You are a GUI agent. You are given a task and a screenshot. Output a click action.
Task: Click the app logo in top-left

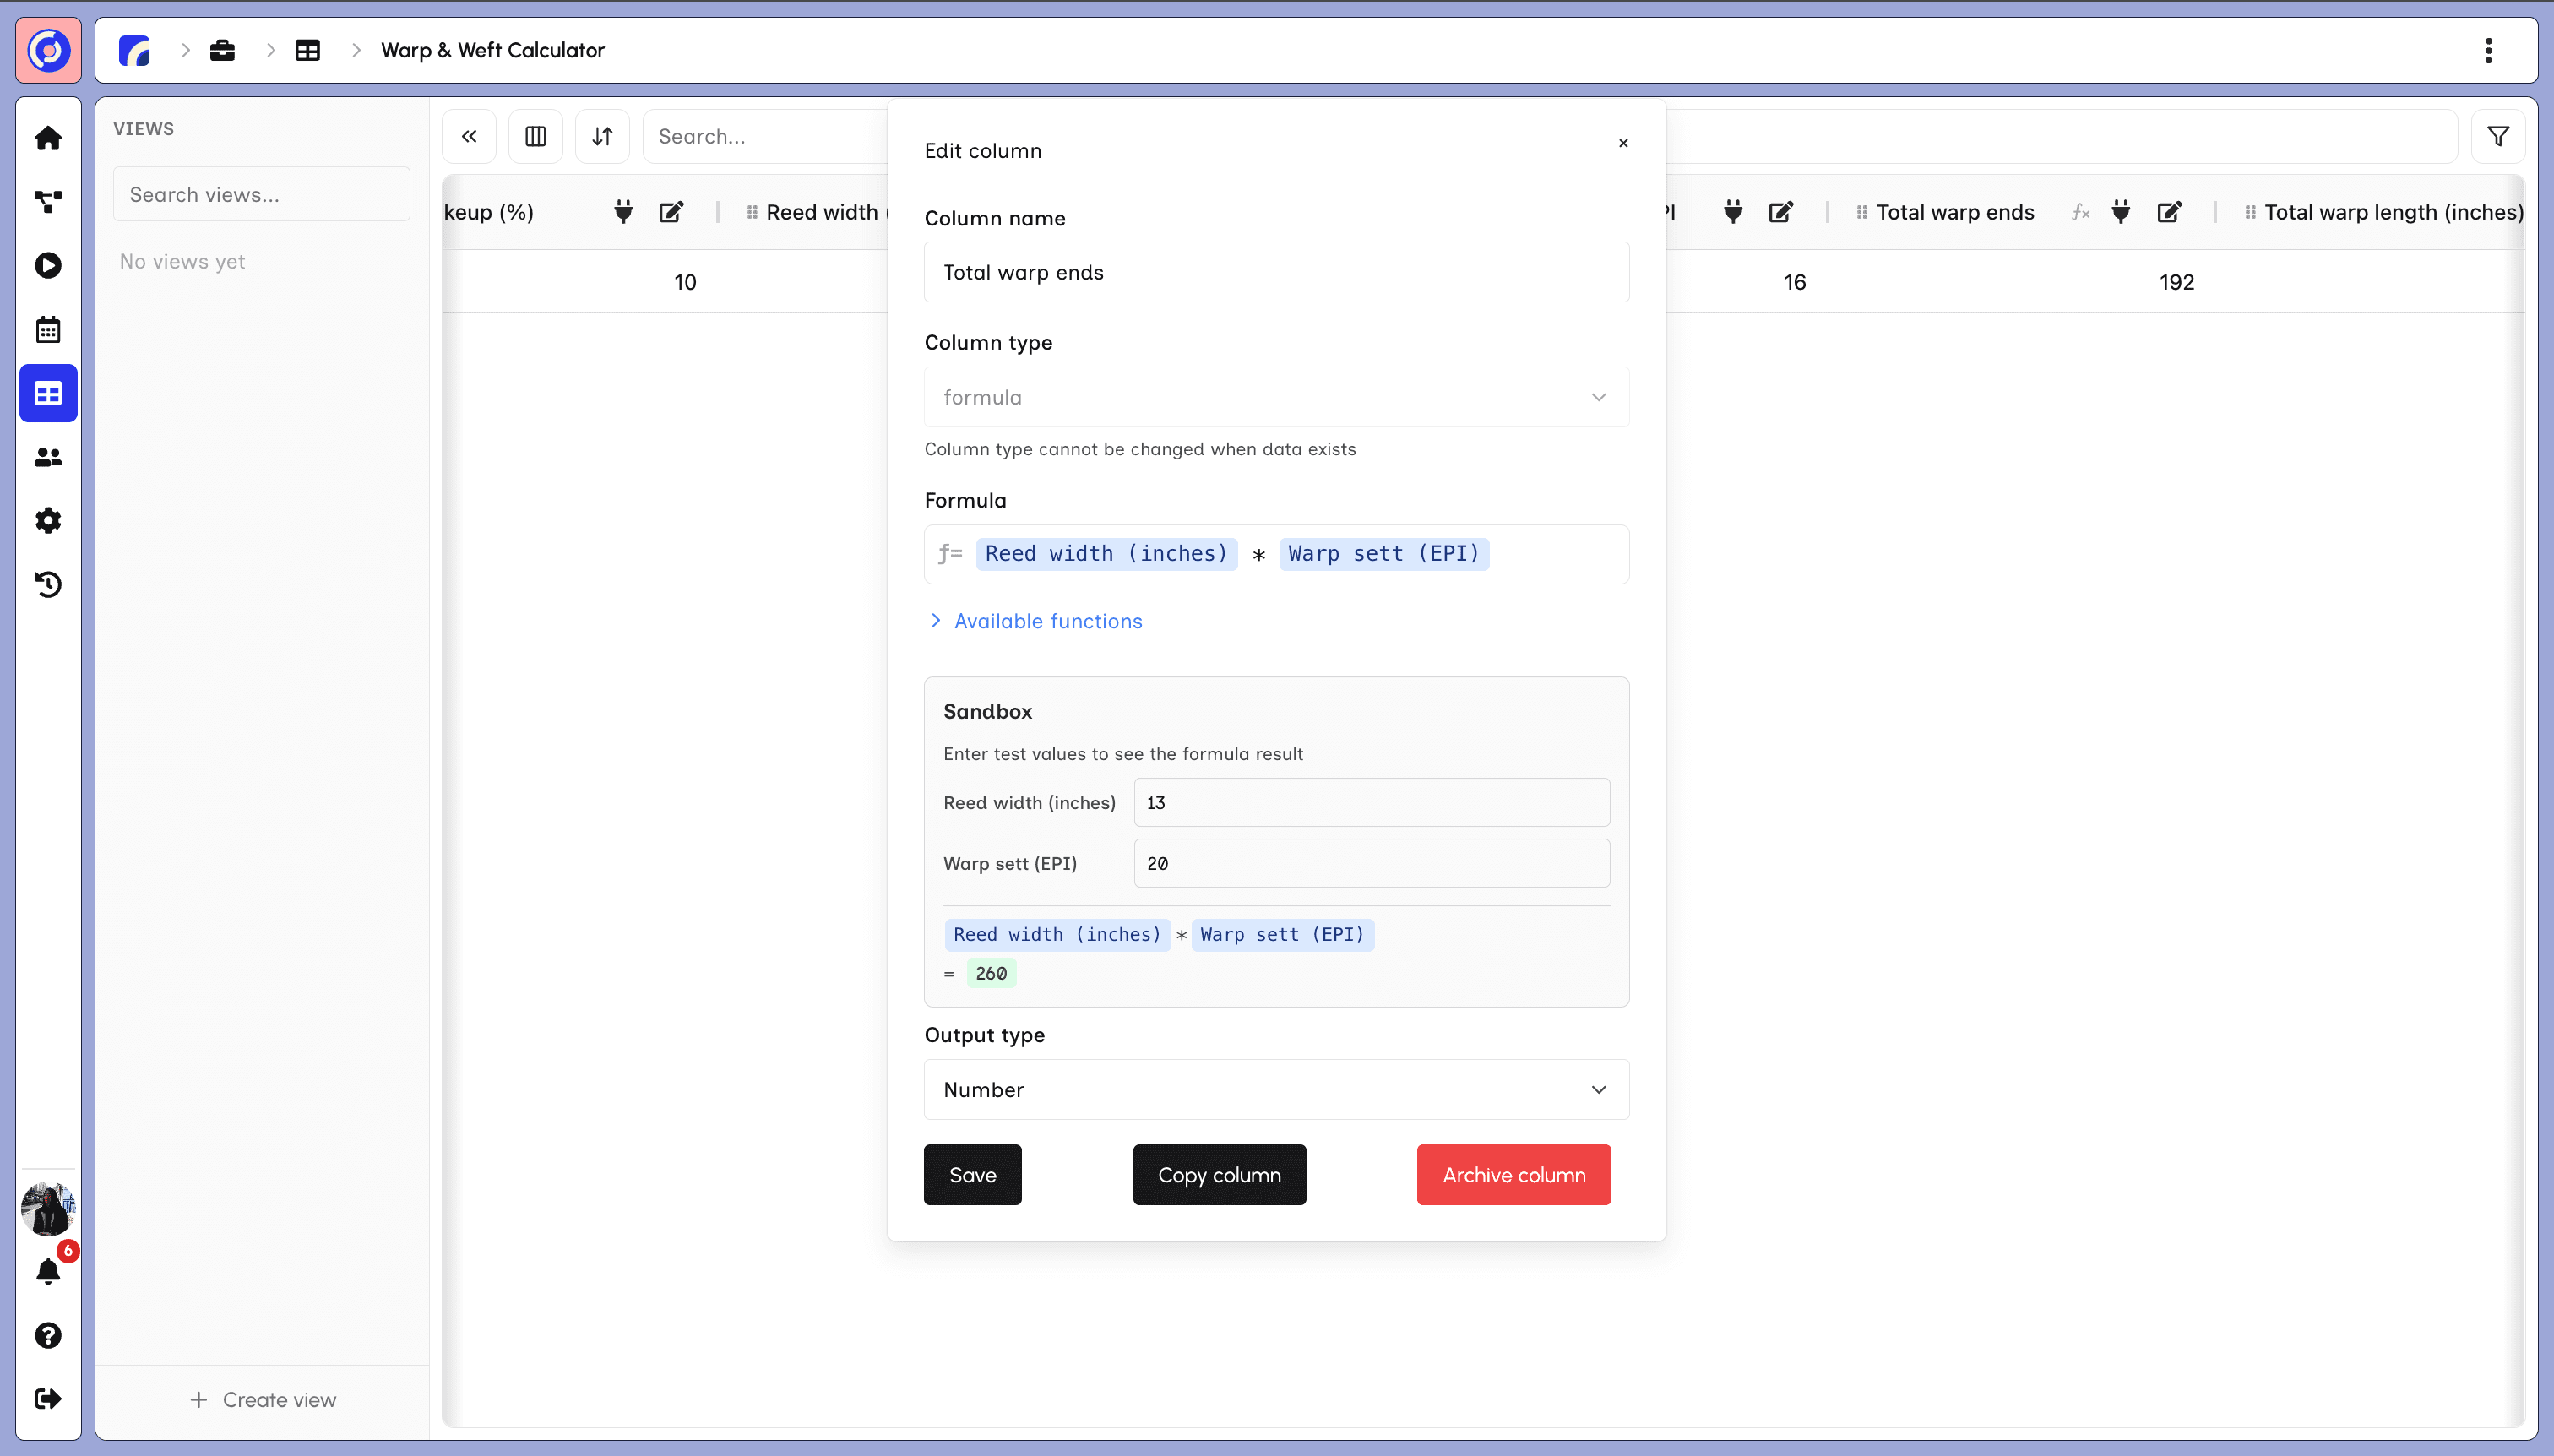(x=48, y=50)
